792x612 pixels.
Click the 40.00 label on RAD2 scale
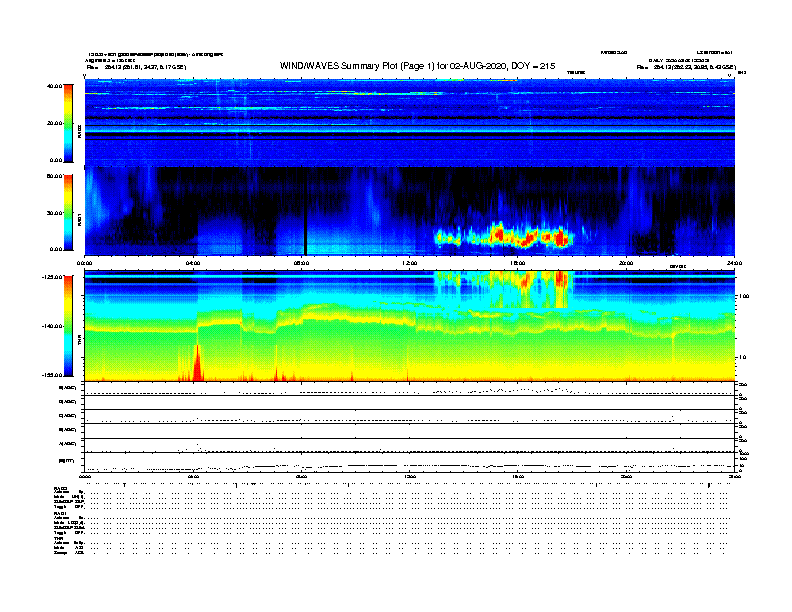click(x=54, y=86)
